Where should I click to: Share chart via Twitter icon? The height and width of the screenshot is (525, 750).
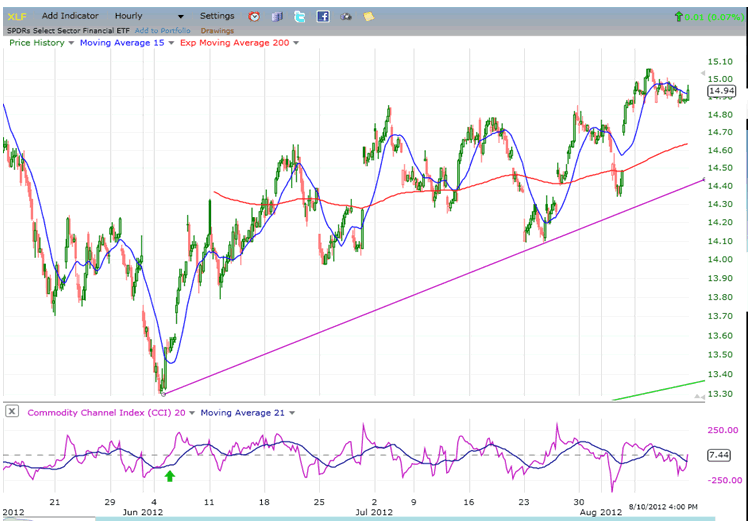coord(300,16)
